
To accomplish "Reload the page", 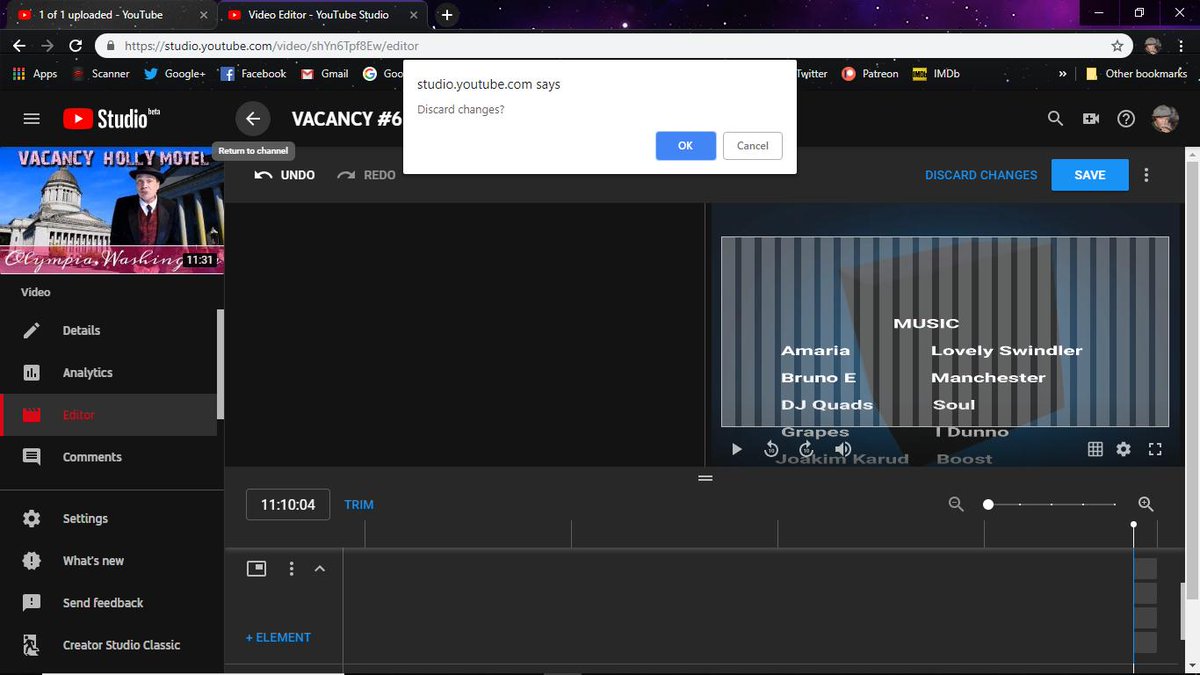I will click(76, 46).
